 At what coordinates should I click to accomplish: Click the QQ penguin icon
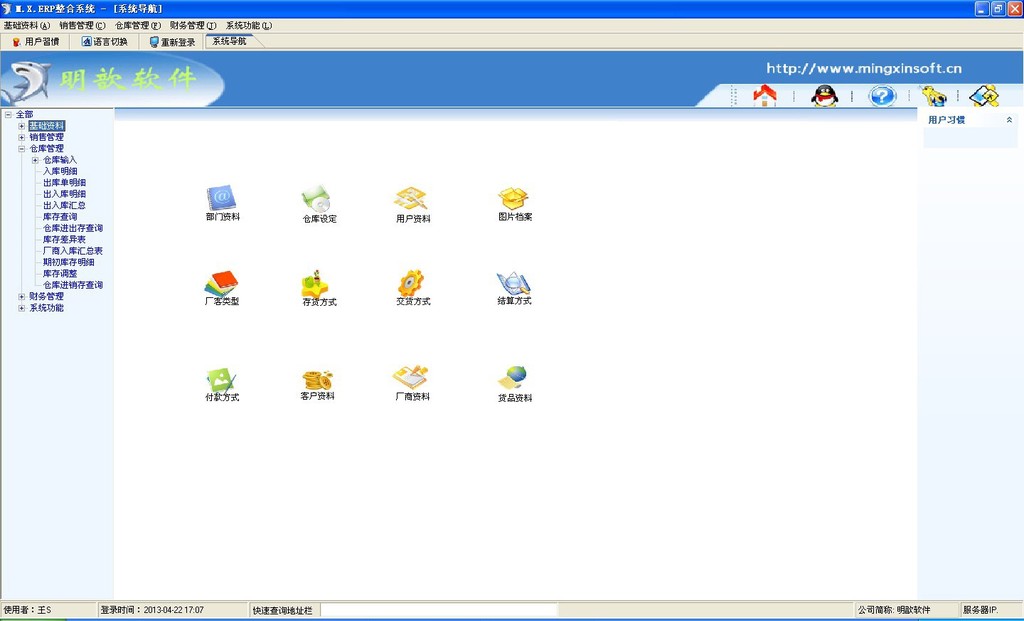coord(824,96)
